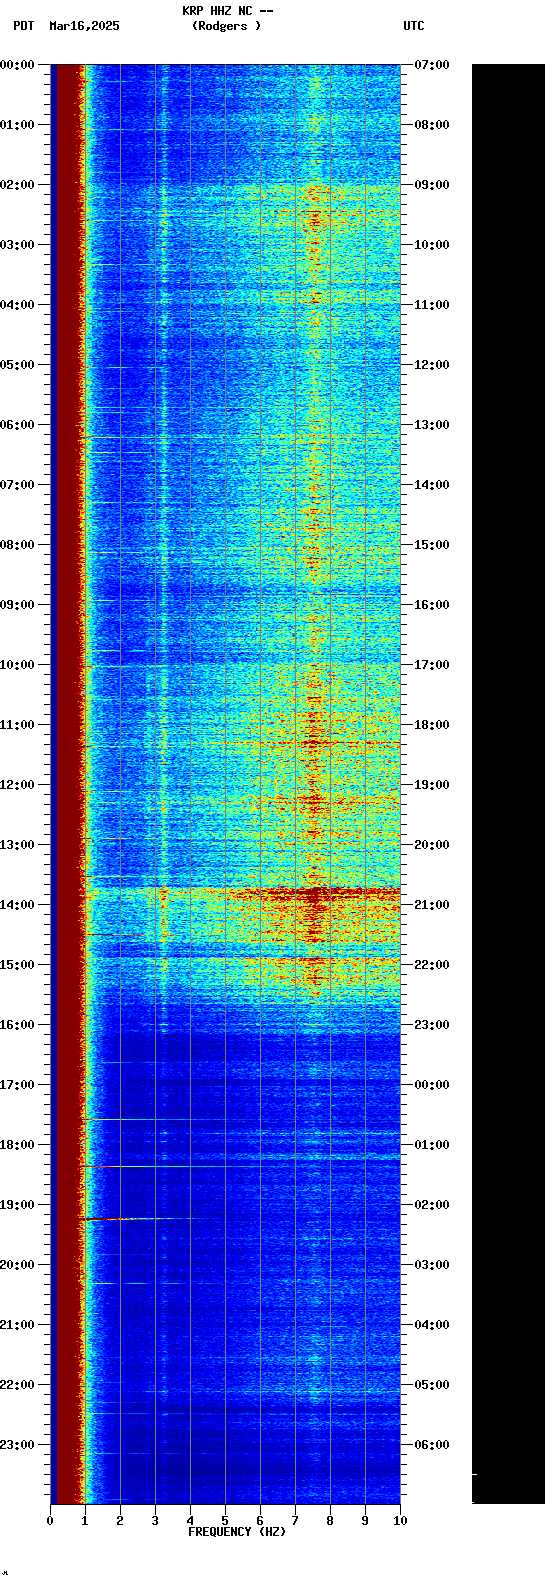Click the UTC time label "12:00"
552x1584 pixels.
click(x=432, y=365)
